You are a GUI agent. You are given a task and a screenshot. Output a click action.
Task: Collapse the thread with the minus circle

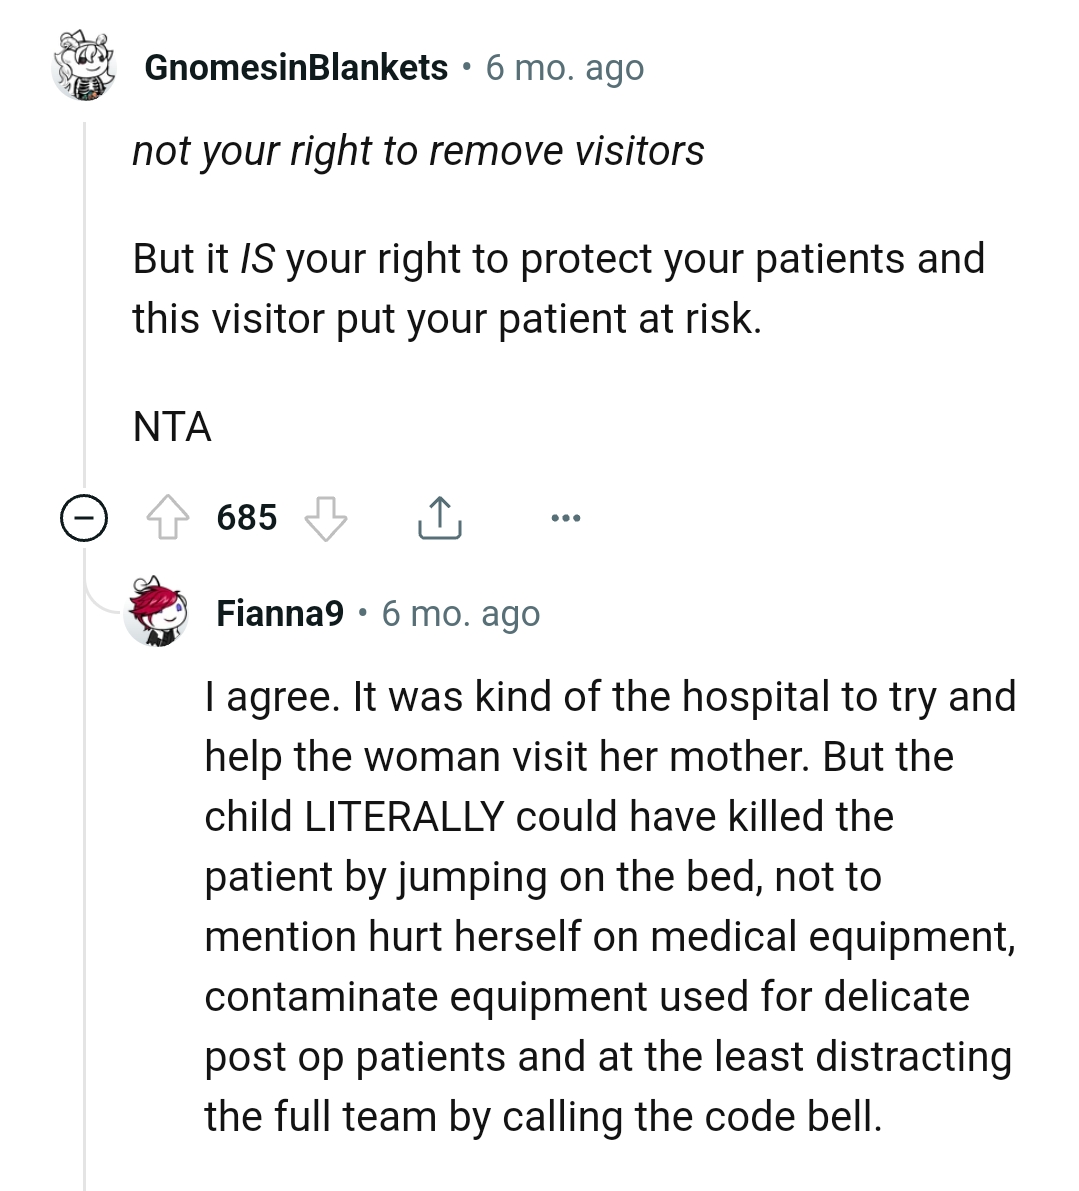pos(84,519)
